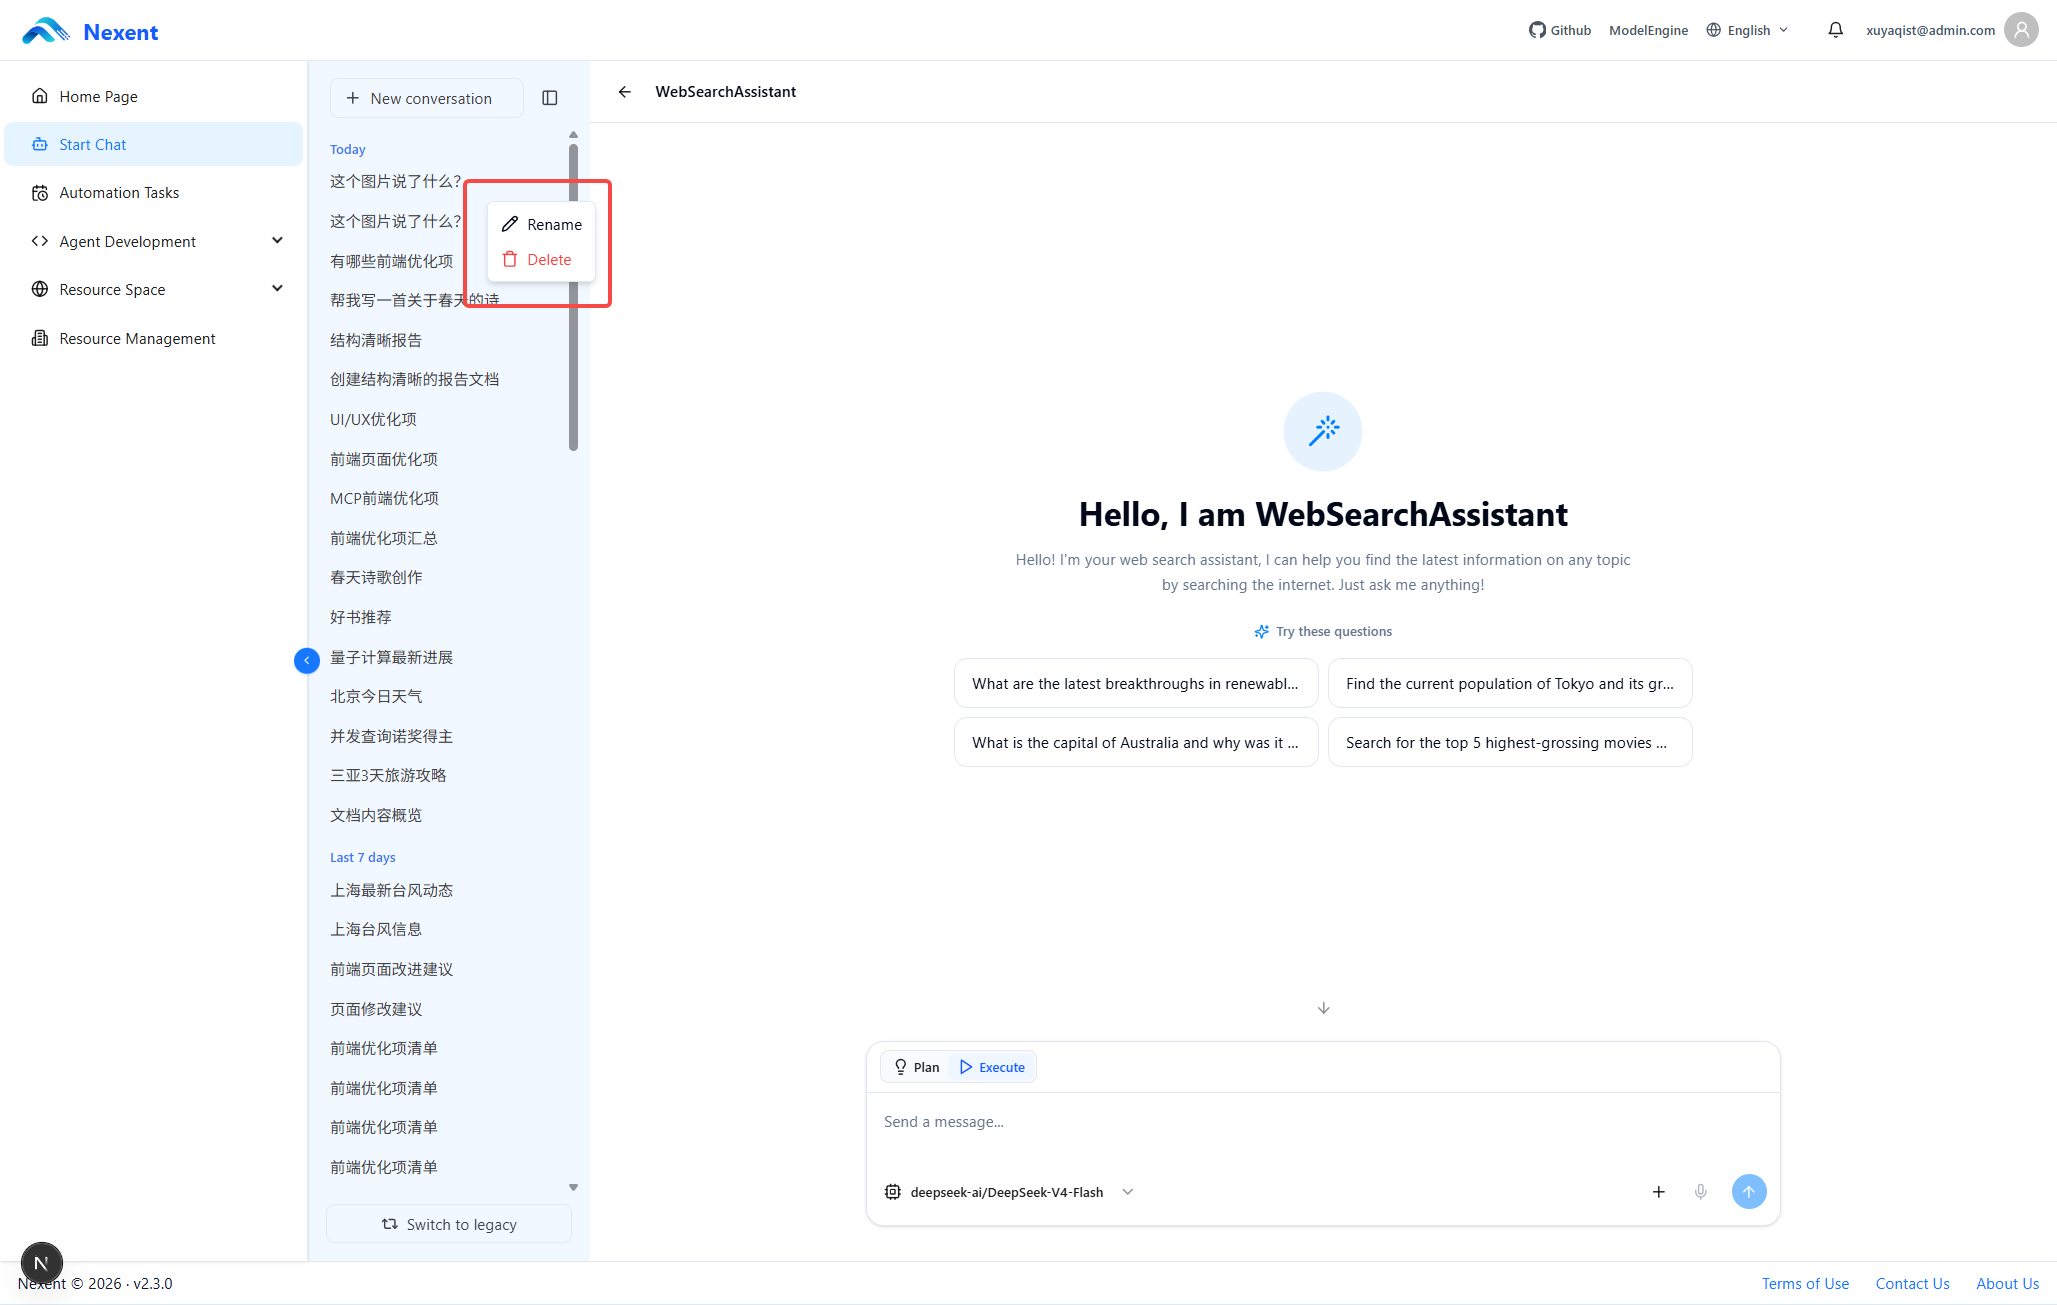This screenshot has height=1305, width=2057.
Task: Open conversation 前端页面改进建议
Action: pos(392,969)
